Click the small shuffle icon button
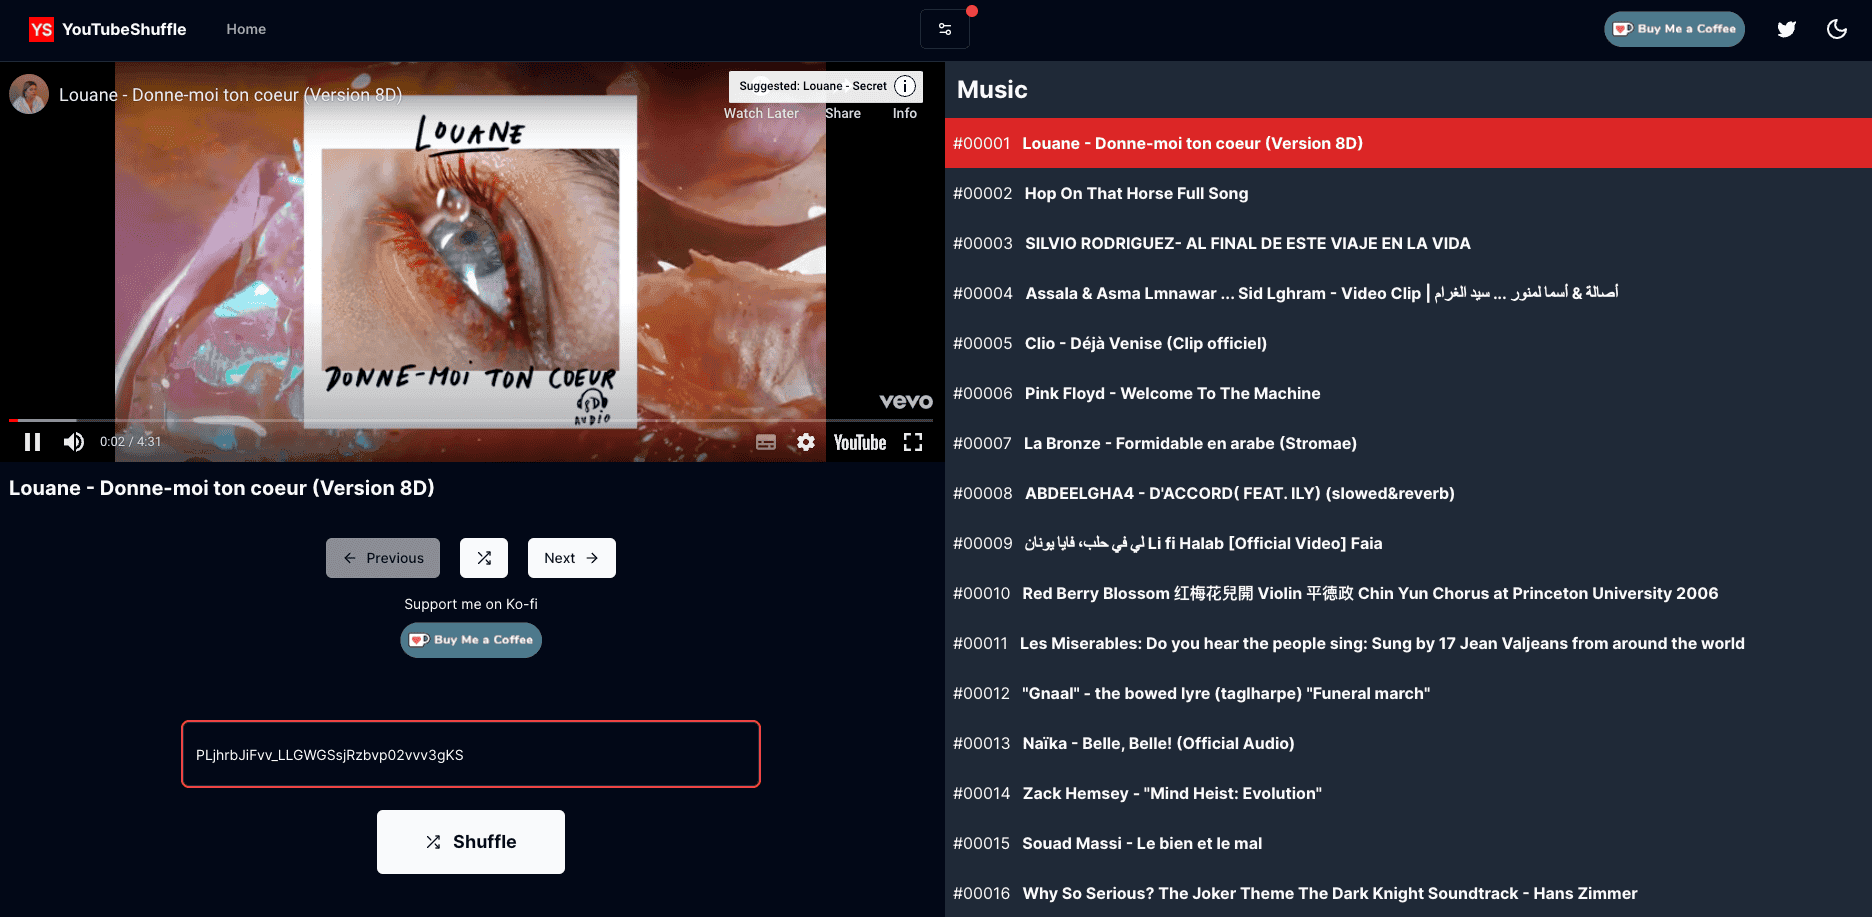Screen dimensions: 1872x917 point(484,558)
